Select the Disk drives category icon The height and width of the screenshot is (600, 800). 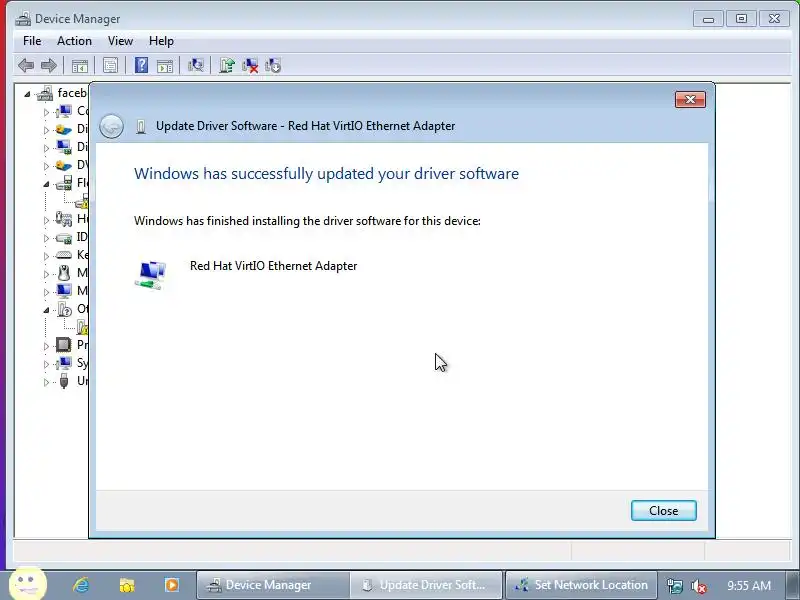coord(63,129)
